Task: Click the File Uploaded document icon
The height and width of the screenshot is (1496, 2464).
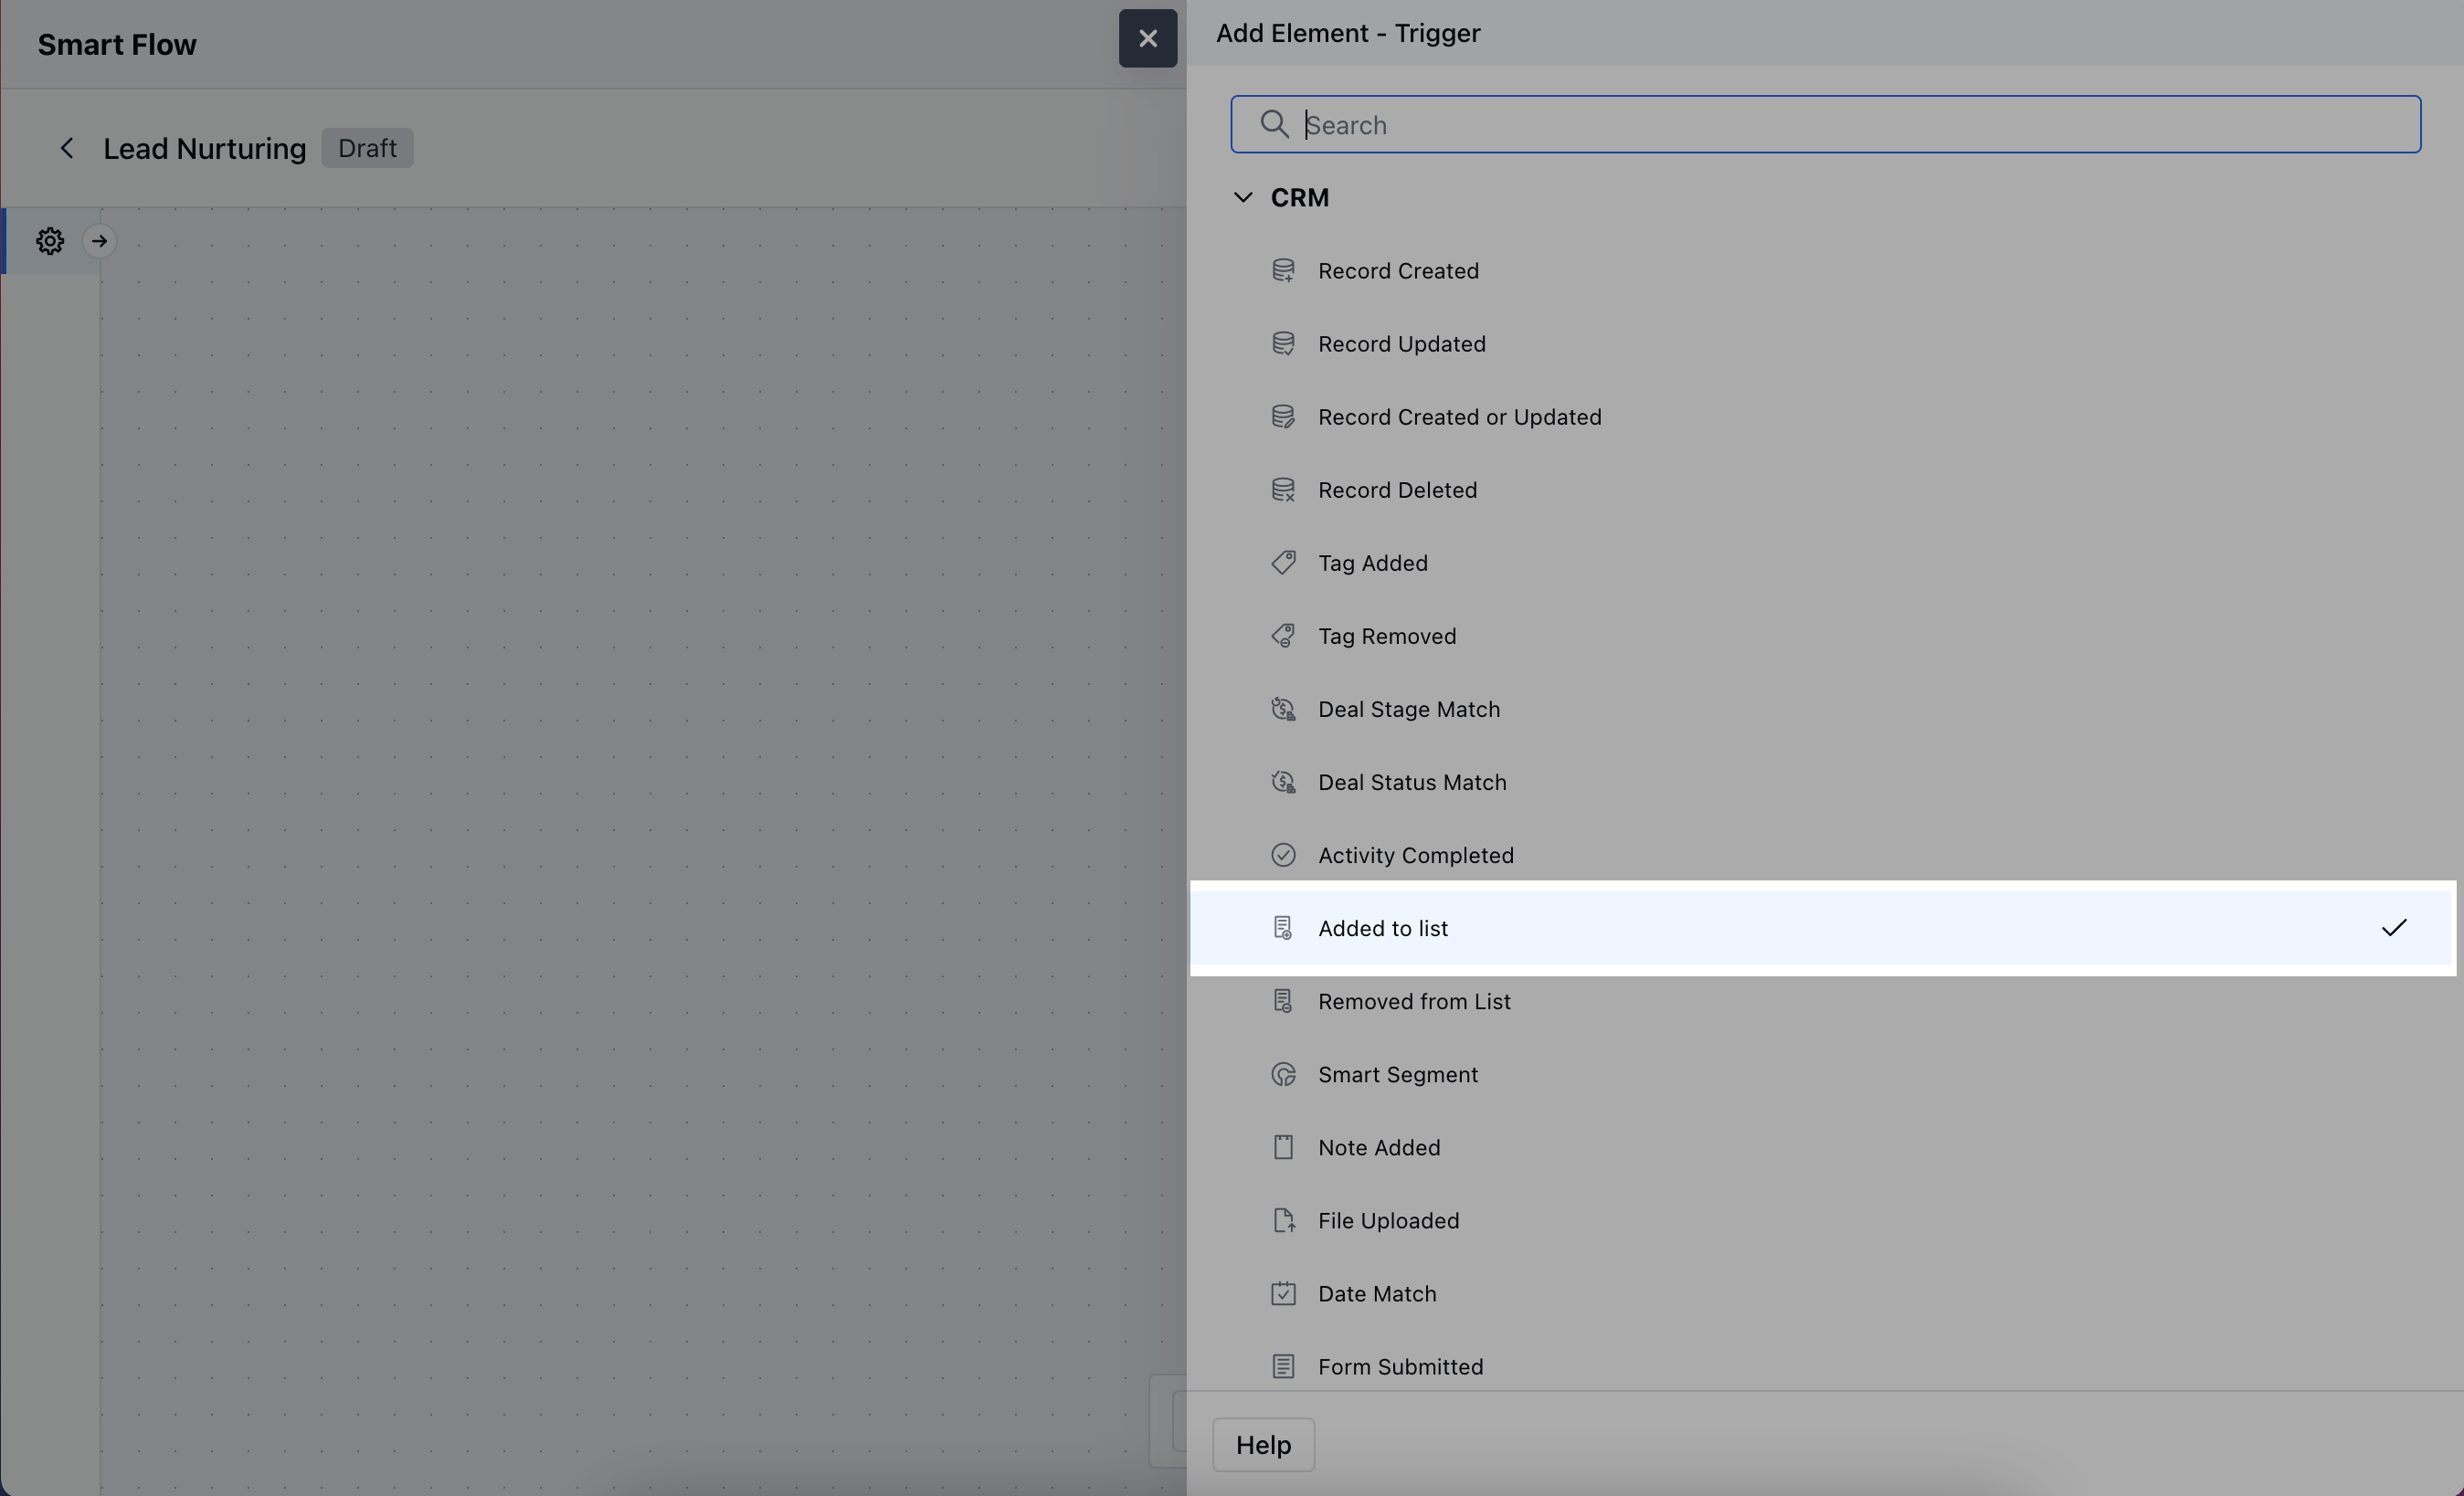Action: [x=1283, y=1220]
